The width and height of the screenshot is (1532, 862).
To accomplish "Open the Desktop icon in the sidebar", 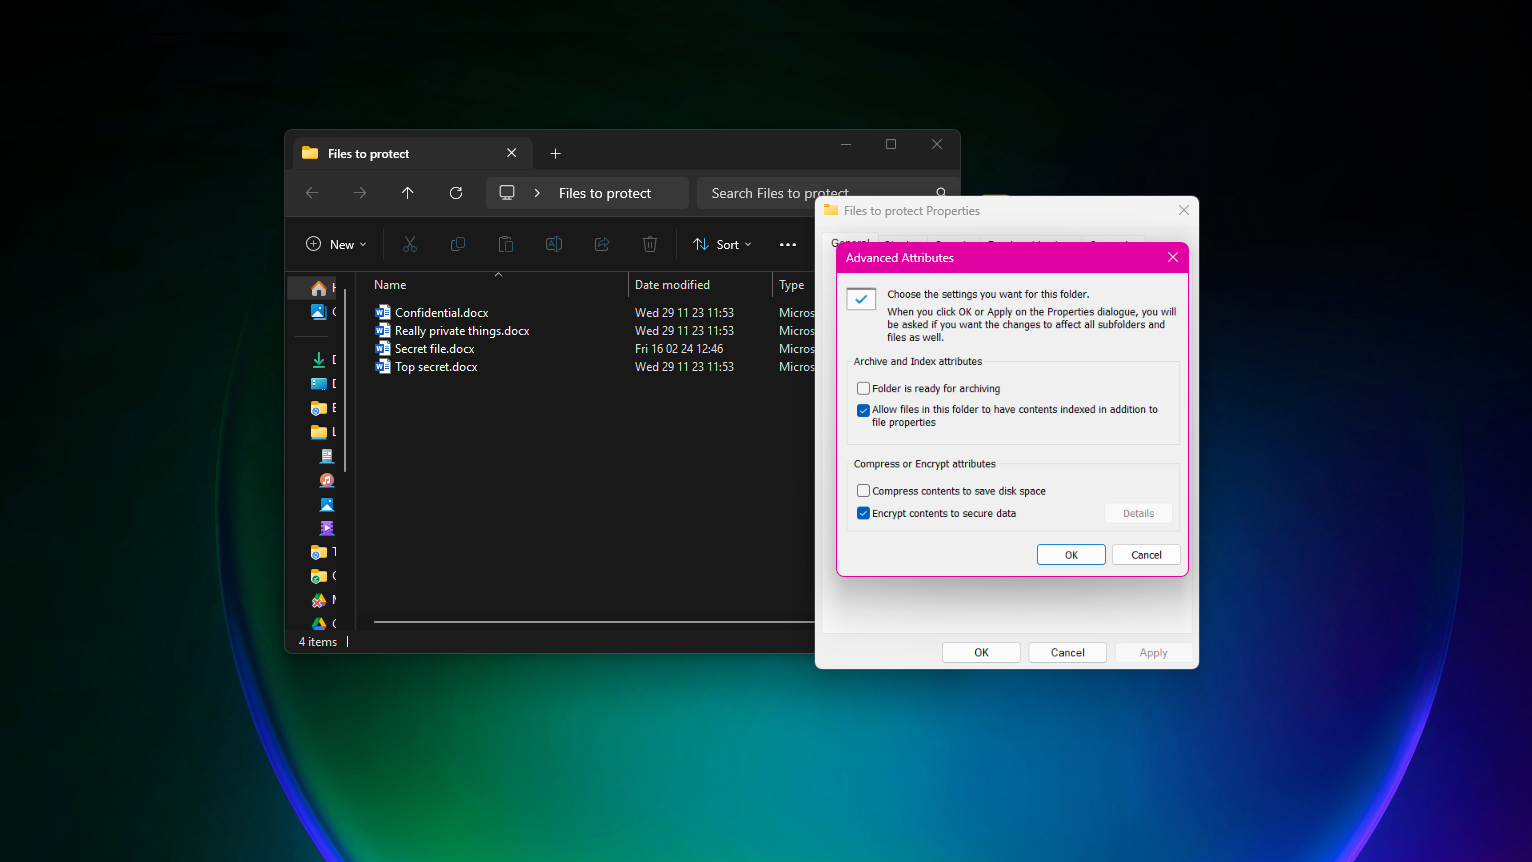I will [x=319, y=384].
